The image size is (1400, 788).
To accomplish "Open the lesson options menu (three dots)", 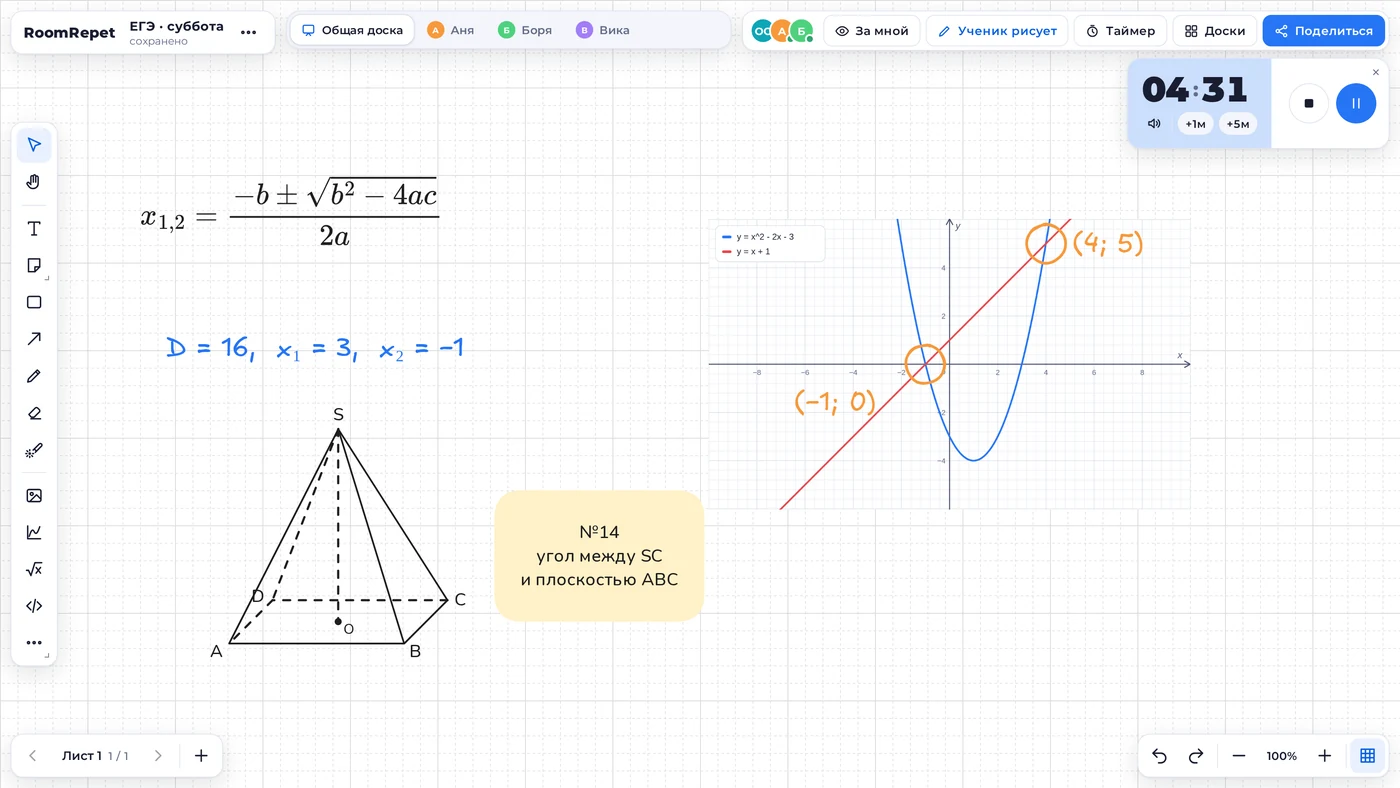I will (249, 32).
